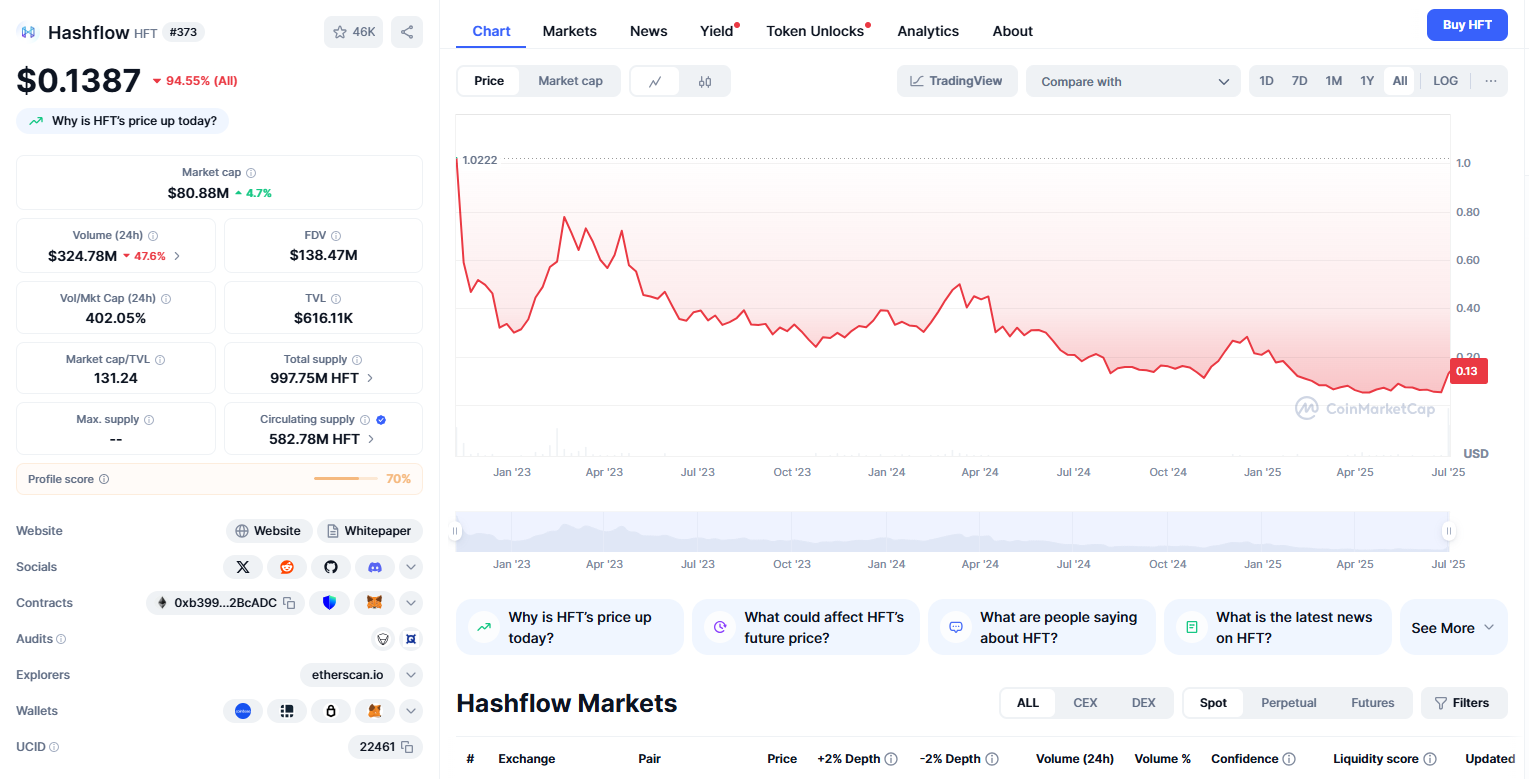
Task: Set chart range to 1M
Action: click(1333, 81)
